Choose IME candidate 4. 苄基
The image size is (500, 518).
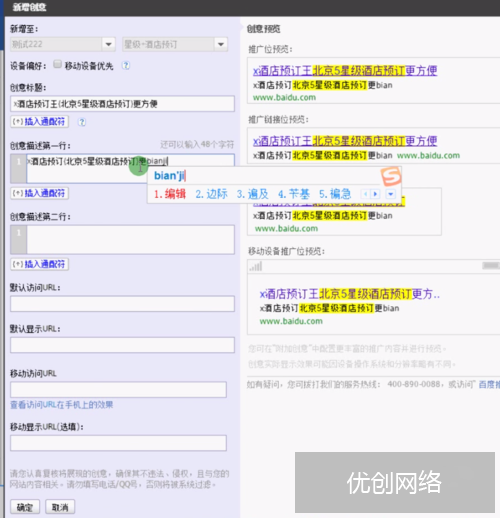click(294, 194)
